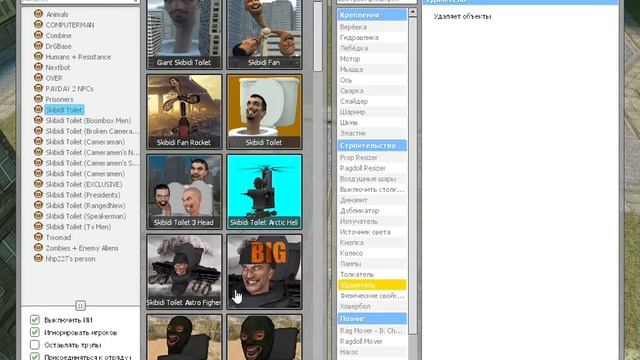This screenshot has height=360, width=640.
Task: Open Skibidi Toilet (Broken Camera...) category
Action: point(92,131)
